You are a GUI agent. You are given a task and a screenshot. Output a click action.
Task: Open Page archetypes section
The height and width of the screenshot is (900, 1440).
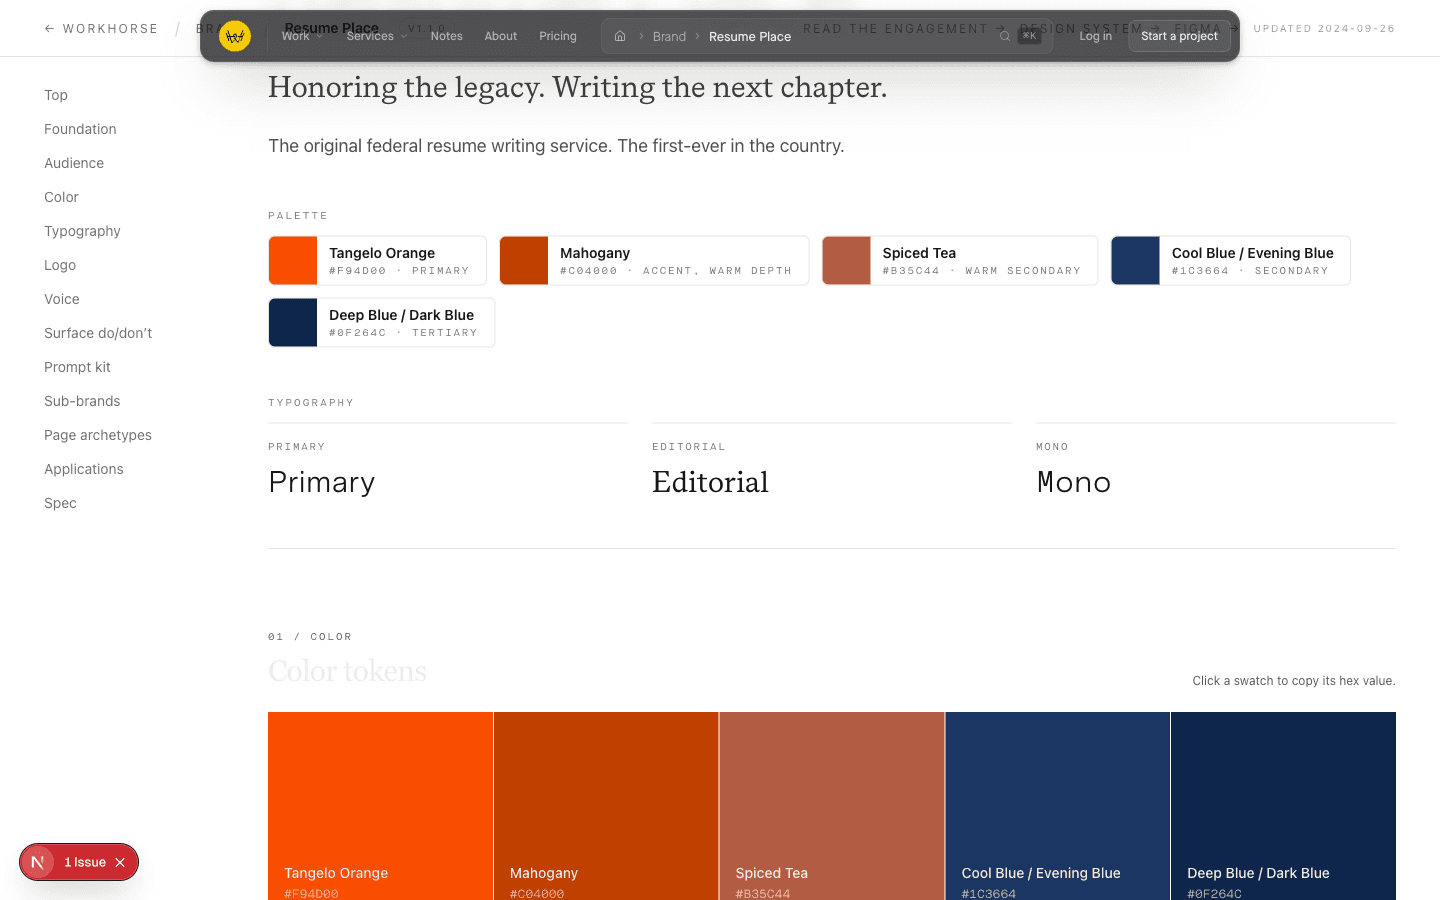click(98, 435)
